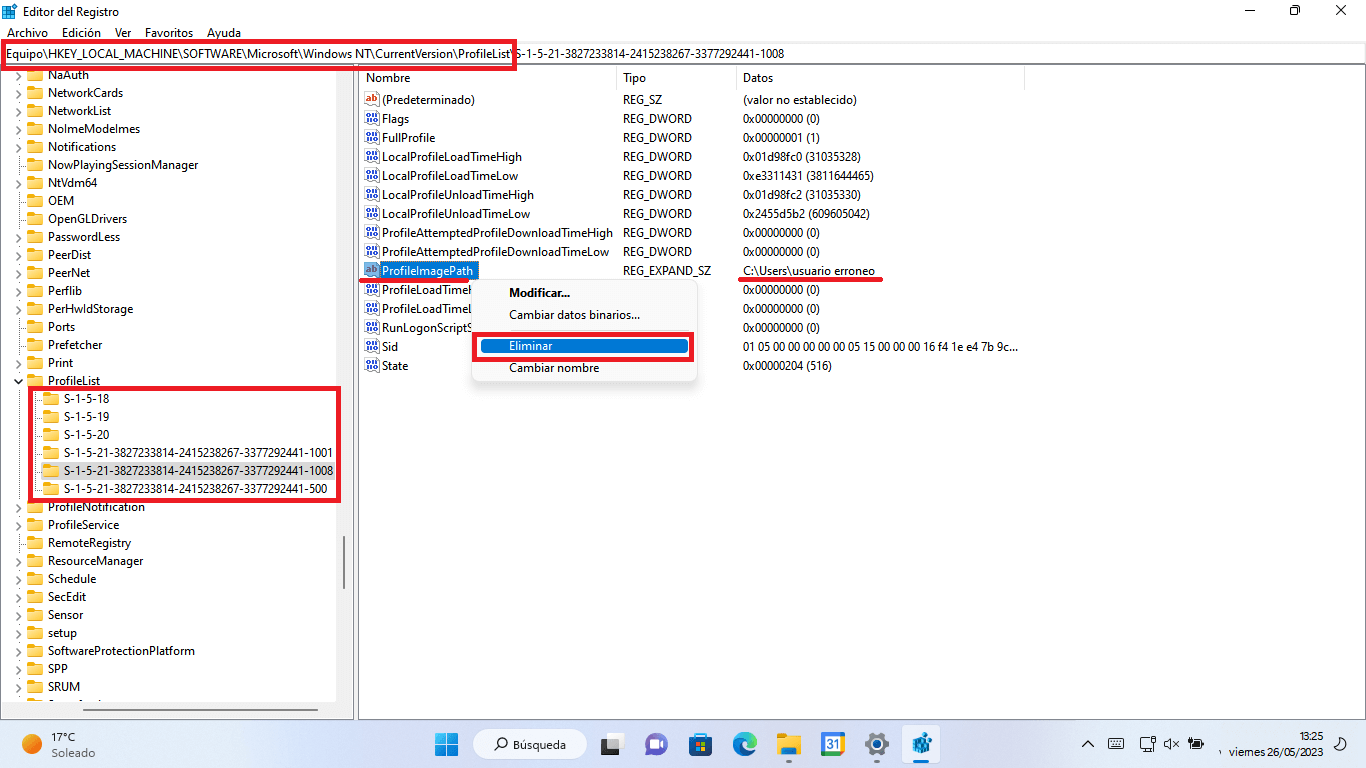
Task: Open the Edición menu
Action: pyautogui.click(x=81, y=33)
